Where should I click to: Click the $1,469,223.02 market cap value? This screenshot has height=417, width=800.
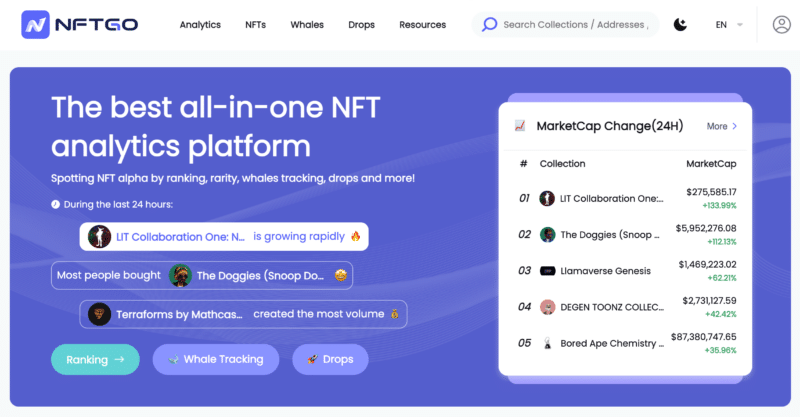708,264
